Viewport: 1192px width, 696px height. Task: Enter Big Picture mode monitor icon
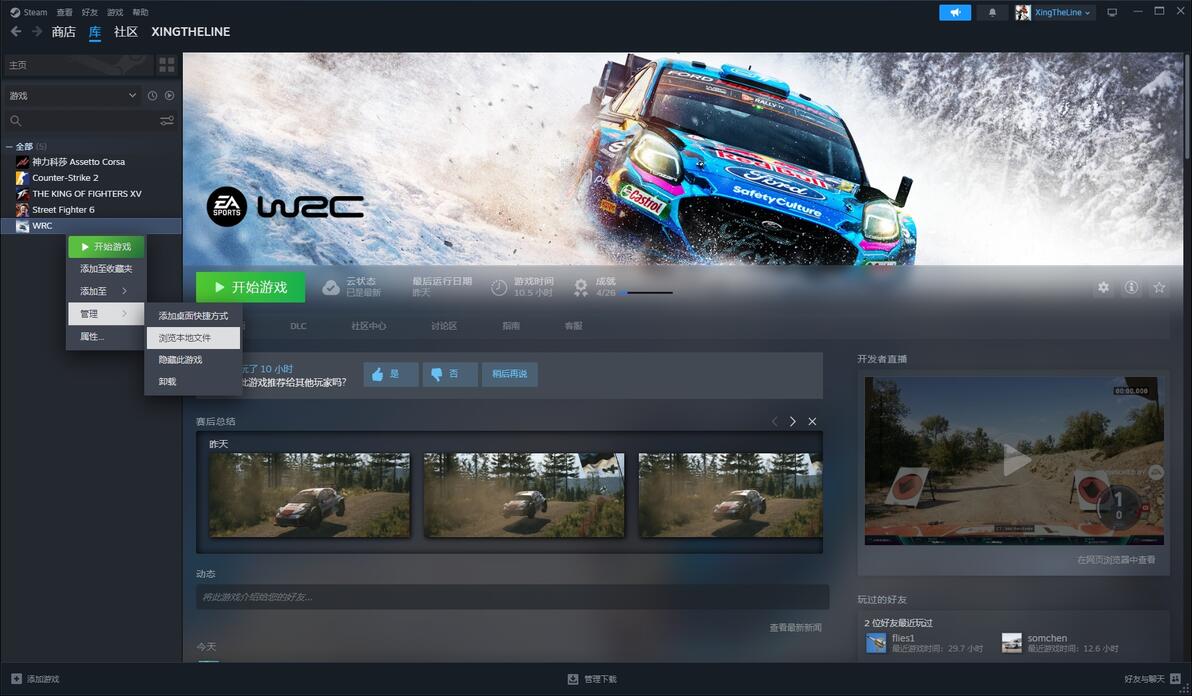1112,12
